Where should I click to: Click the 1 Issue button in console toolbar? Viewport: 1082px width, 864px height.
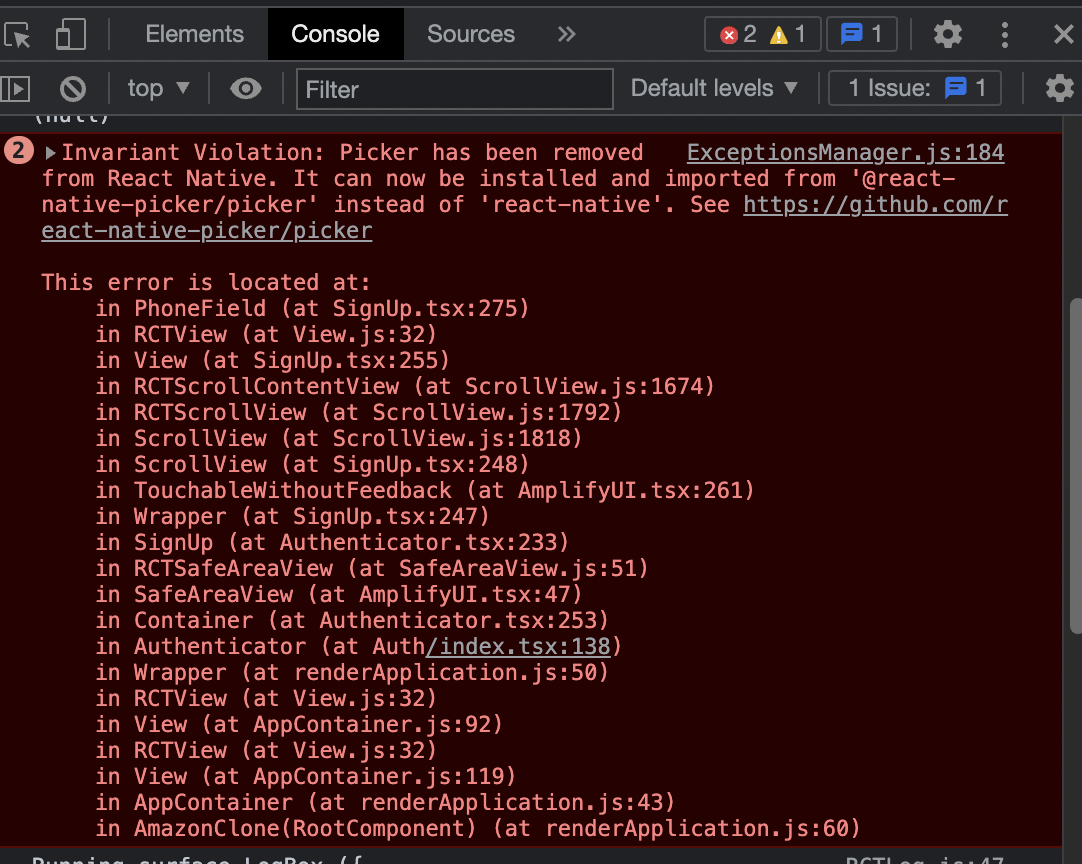point(914,88)
